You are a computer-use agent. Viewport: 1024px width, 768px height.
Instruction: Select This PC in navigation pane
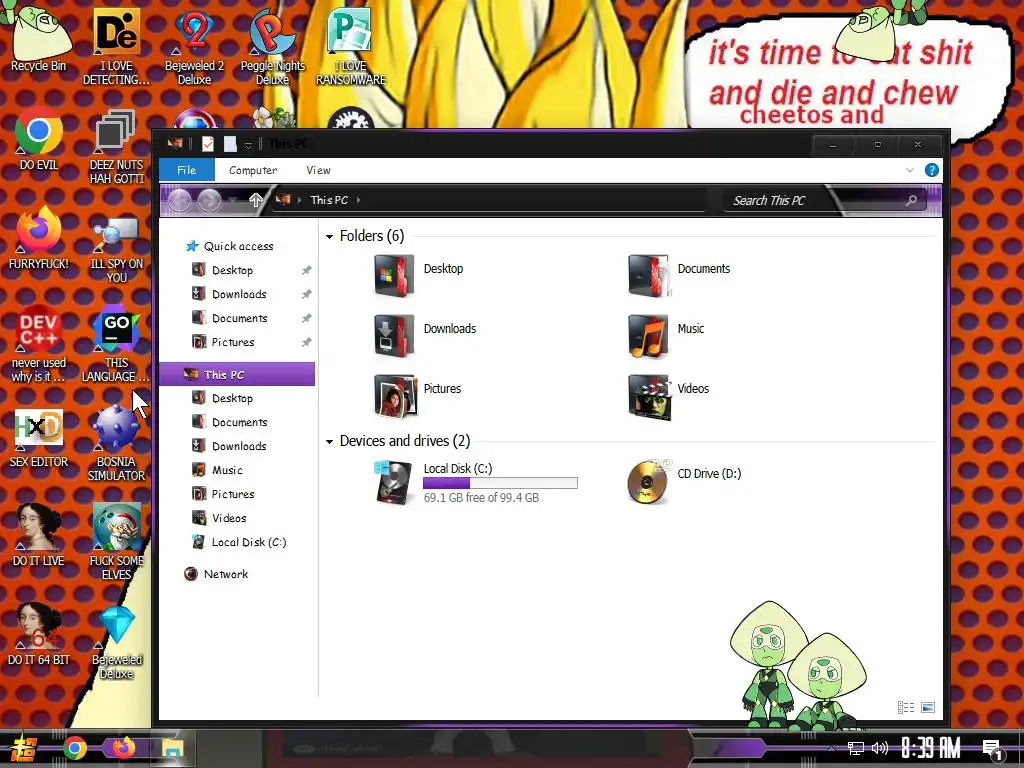click(x=238, y=374)
